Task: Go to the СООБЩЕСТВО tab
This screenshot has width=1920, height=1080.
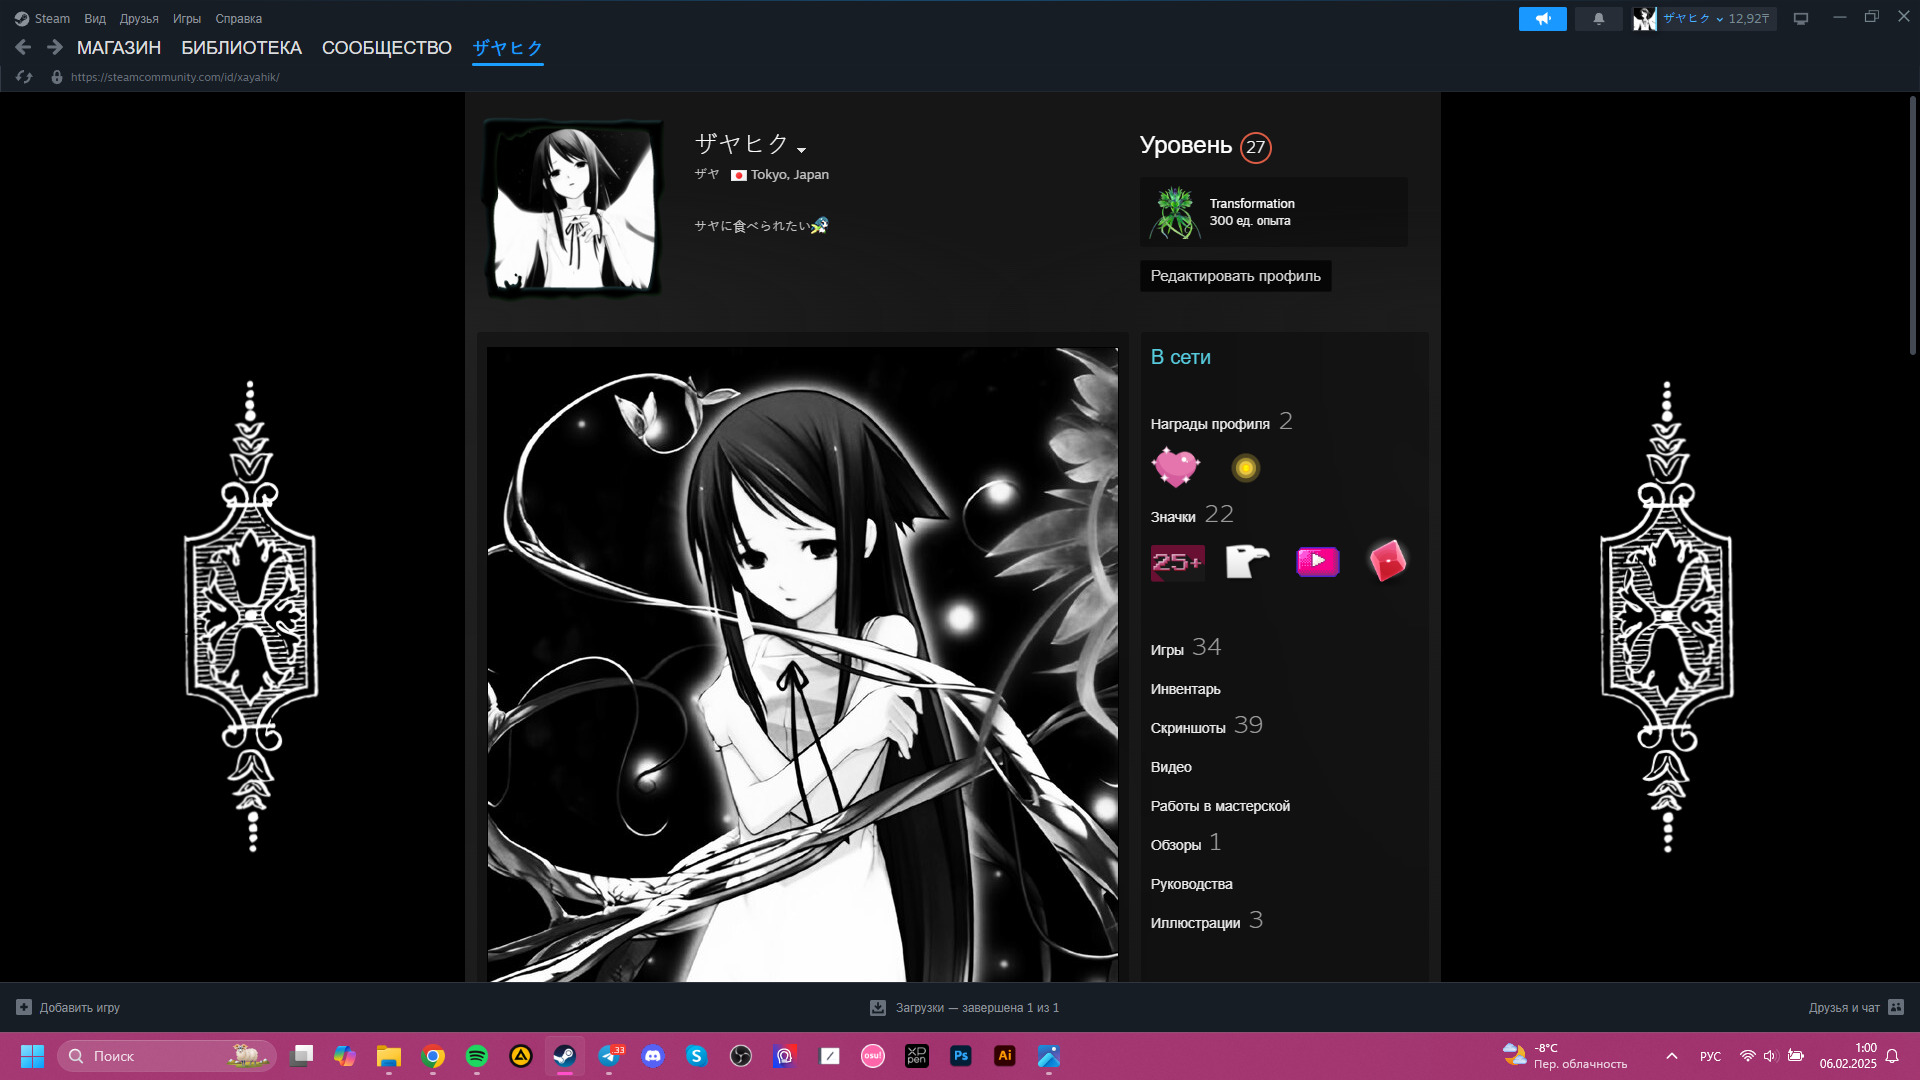Action: click(387, 48)
